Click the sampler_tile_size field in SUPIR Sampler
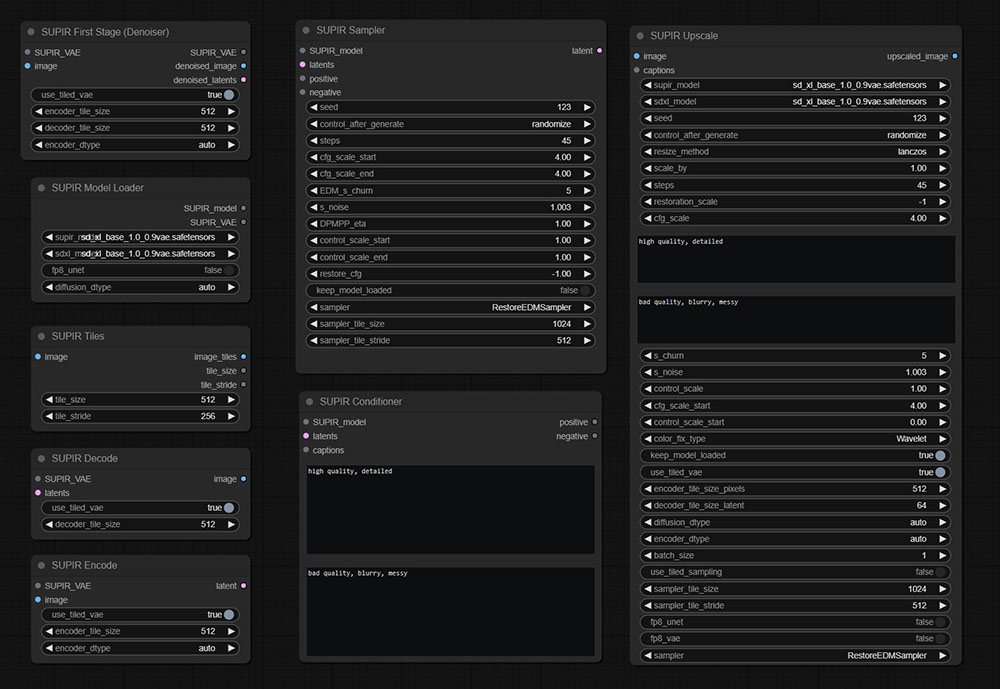This screenshot has width=1000, height=689. coord(450,324)
